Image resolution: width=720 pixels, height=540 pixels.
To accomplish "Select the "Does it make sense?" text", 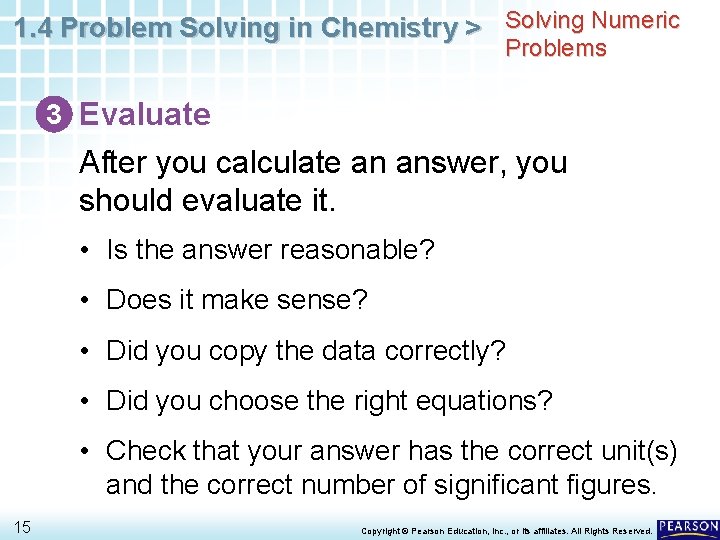I will pos(237,300).
